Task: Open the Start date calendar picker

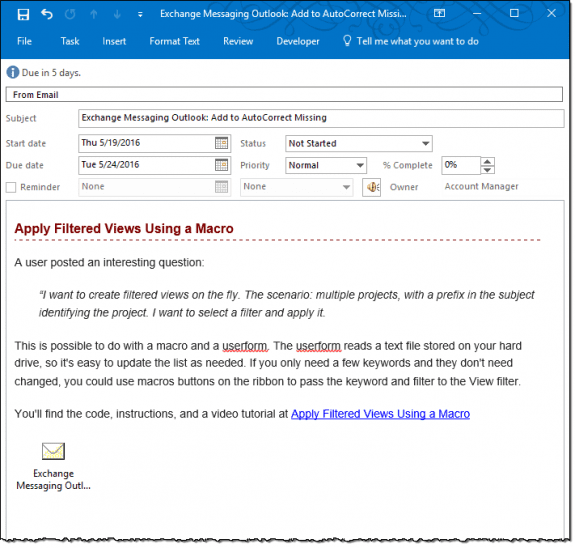Action: (x=221, y=143)
